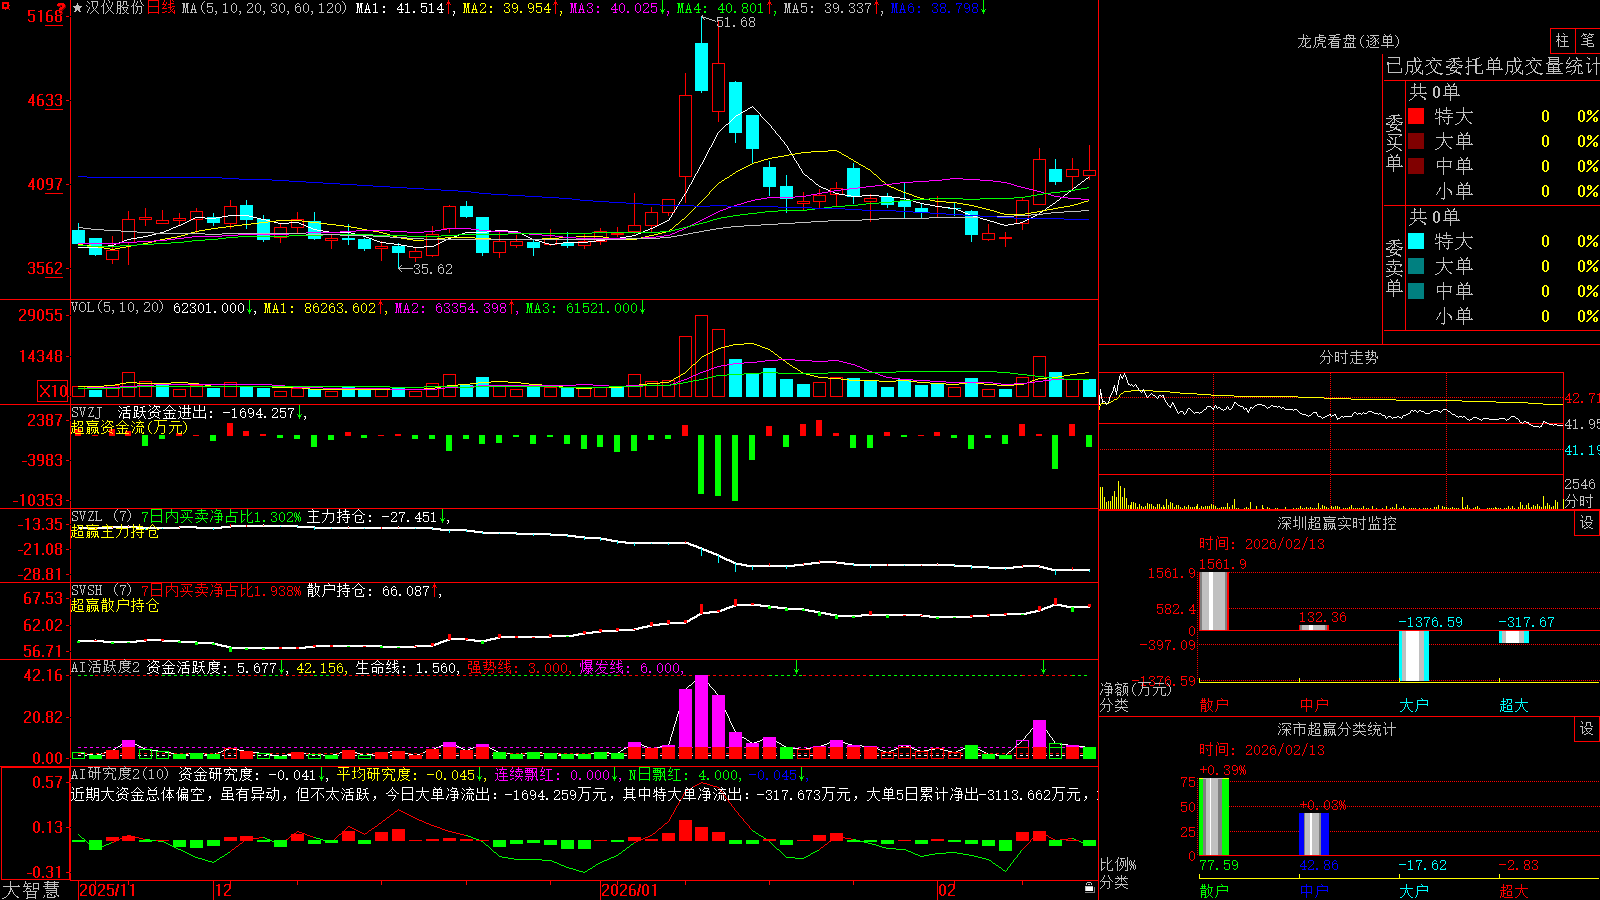1600x900 pixels.
Task: Click the 时间: 2026/02/13 text in 实时监控
Action: click(x=1262, y=544)
